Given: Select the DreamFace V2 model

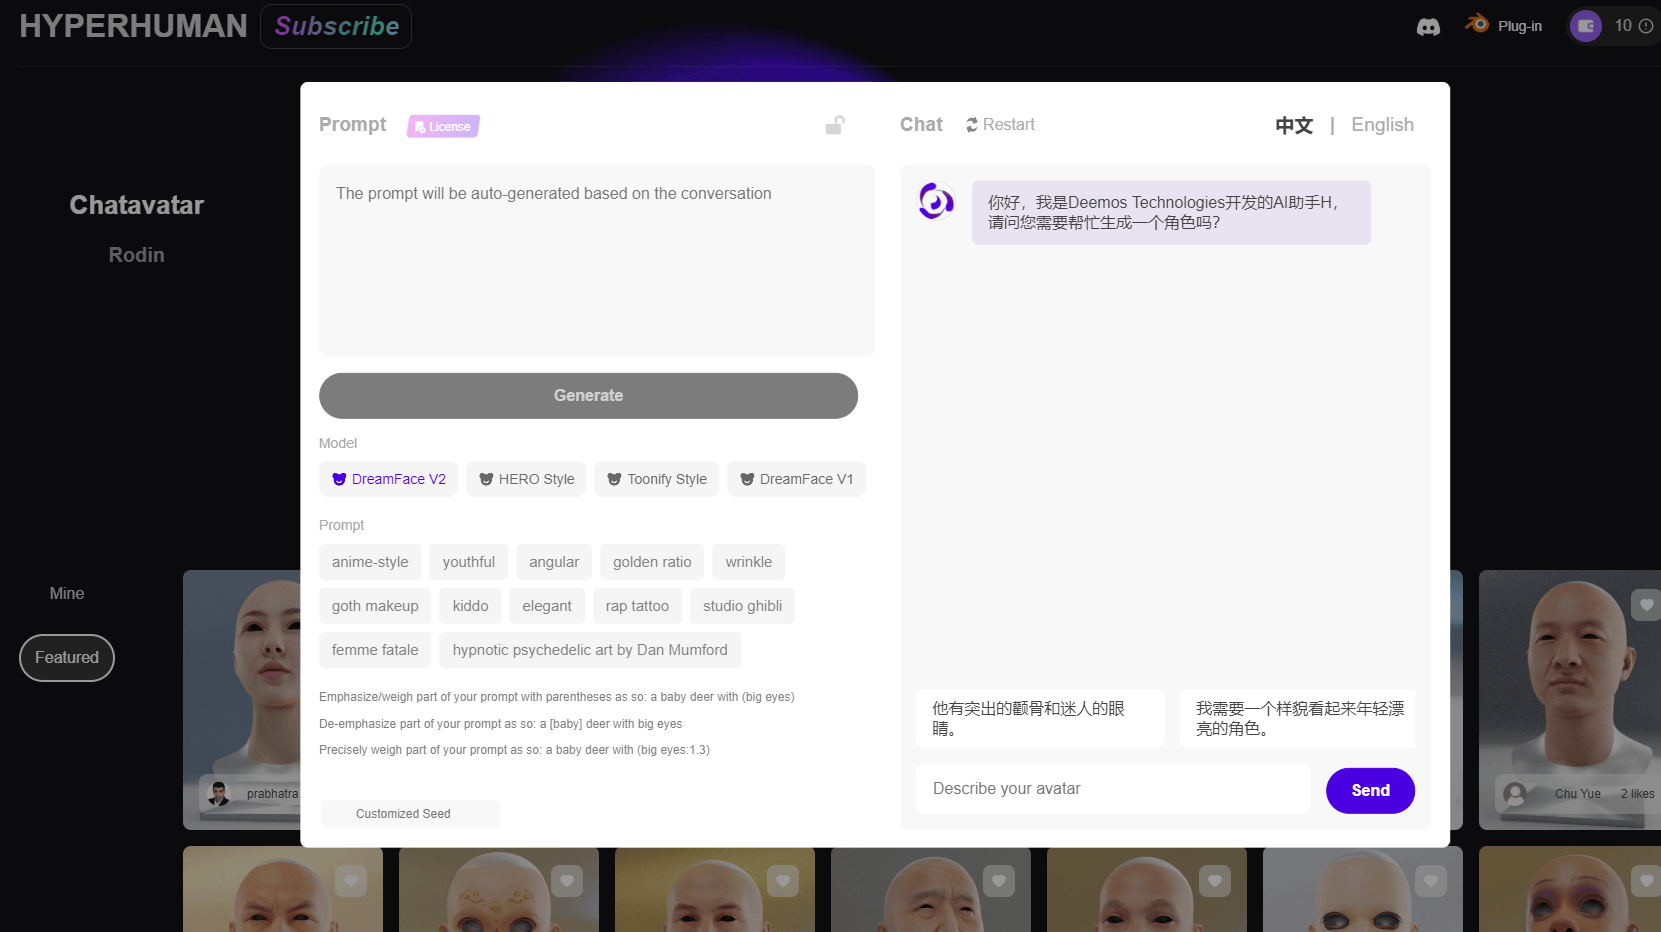Looking at the screenshot, I should point(388,479).
